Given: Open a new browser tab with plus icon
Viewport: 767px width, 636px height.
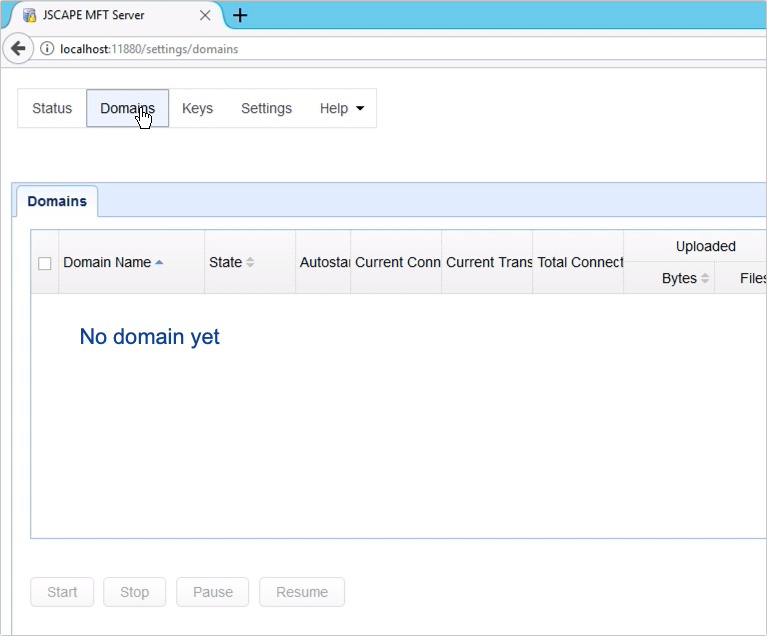Looking at the screenshot, I should 240,15.
